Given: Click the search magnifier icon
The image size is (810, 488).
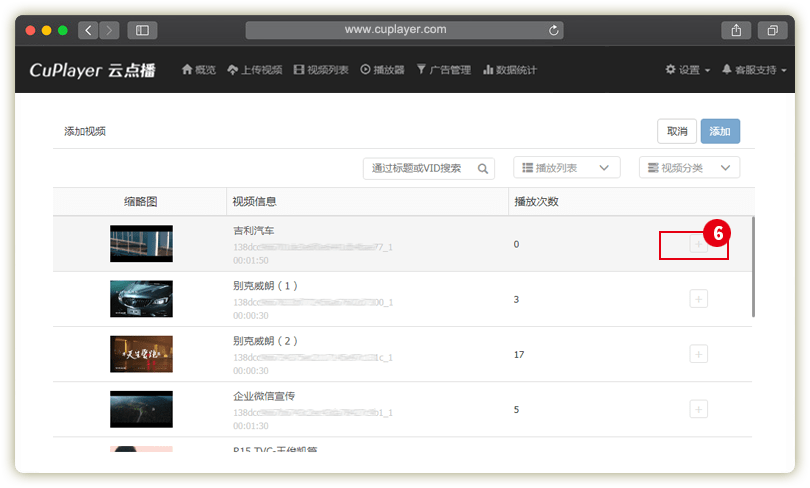Looking at the screenshot, I should pos(483,168).
